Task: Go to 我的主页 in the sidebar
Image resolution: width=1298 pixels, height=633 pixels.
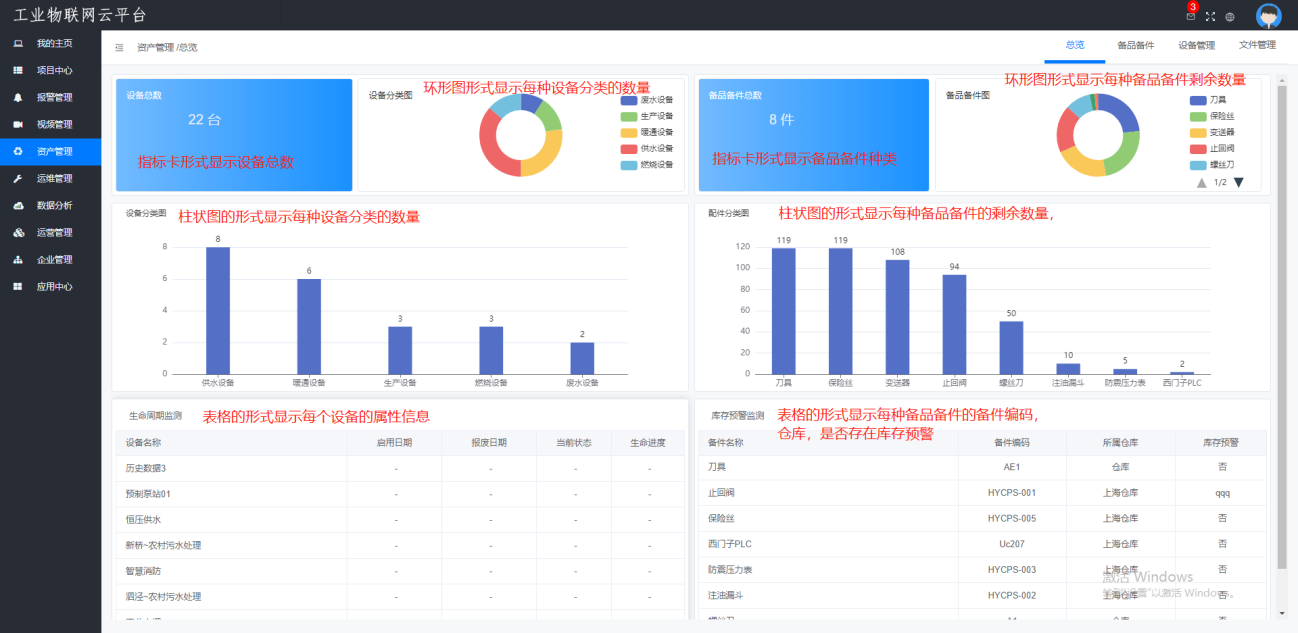Action: pos(54,44)
